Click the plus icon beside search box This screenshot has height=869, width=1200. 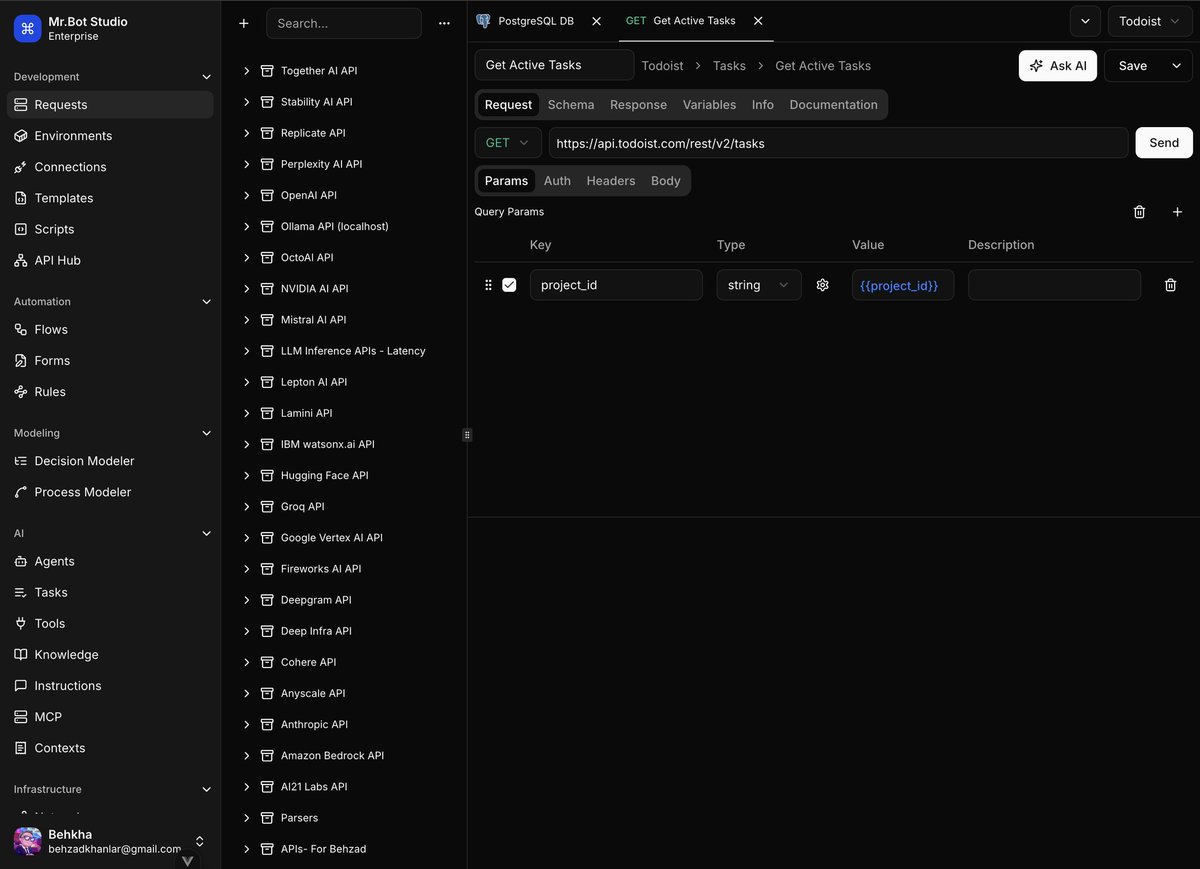(244, 23)
